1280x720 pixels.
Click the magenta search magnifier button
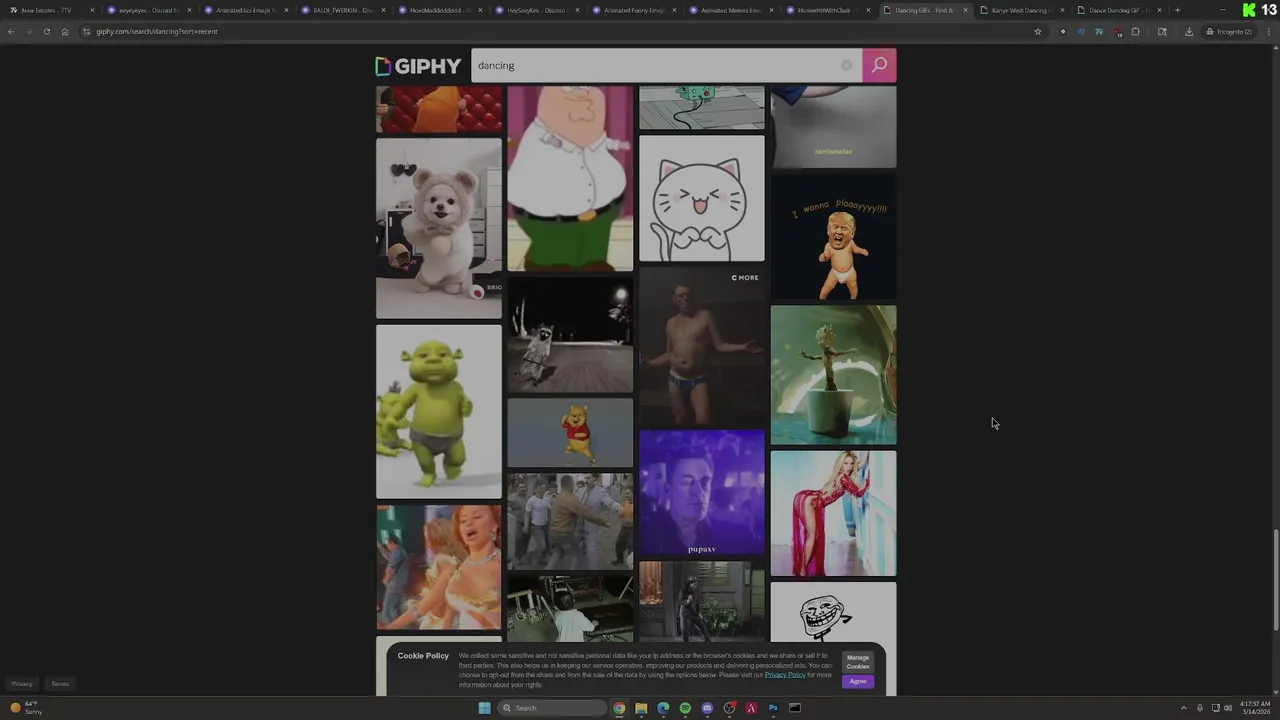[x=879, y=65]
